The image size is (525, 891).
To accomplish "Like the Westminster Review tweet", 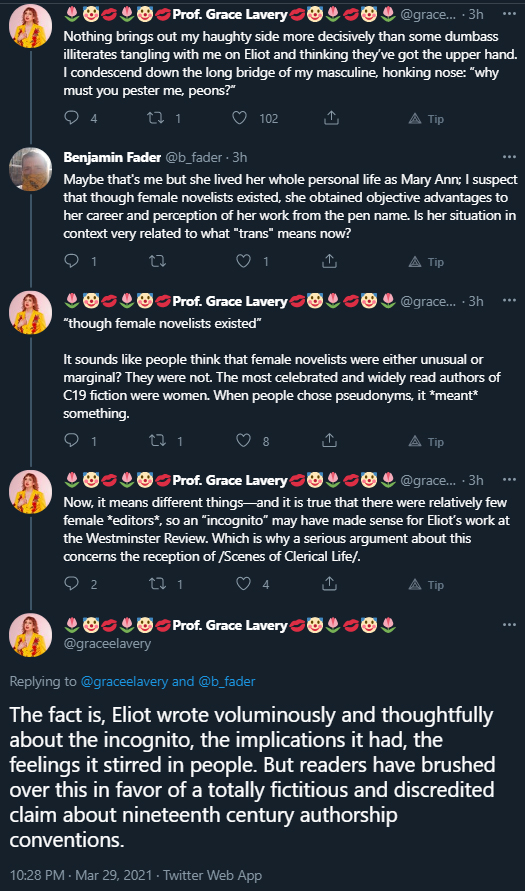I will [243, 584].
